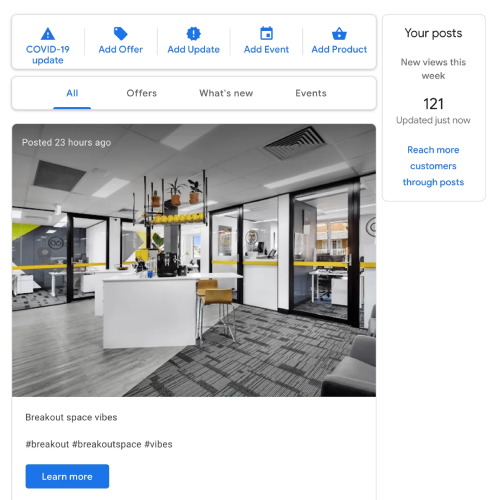491x500 pixels.
Task: Click the 121 new views count
Action: [433, 104]
